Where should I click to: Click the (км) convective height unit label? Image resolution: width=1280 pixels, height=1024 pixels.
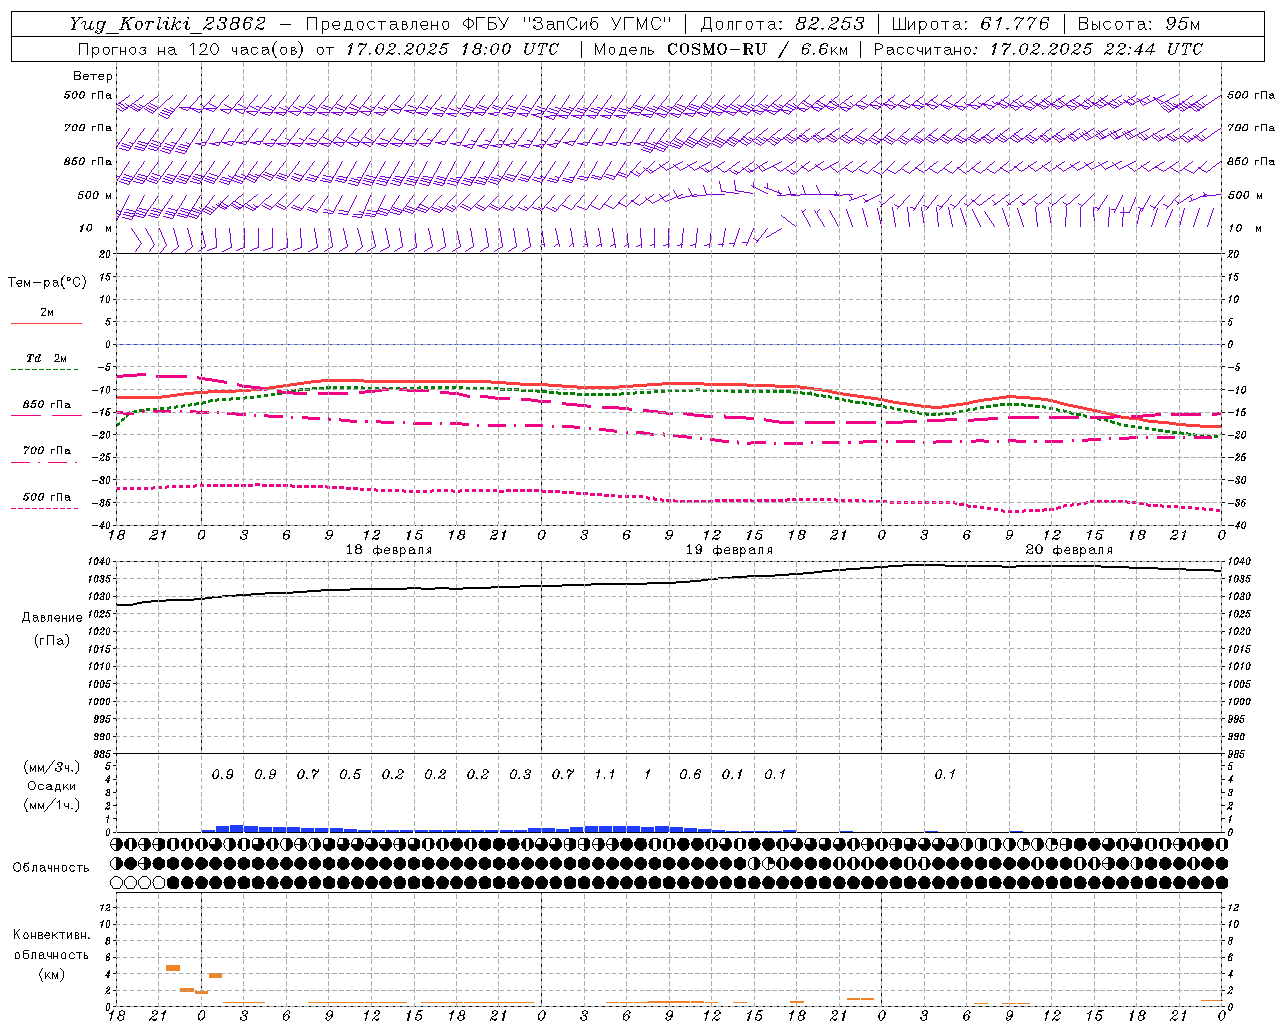click(52, 974)
